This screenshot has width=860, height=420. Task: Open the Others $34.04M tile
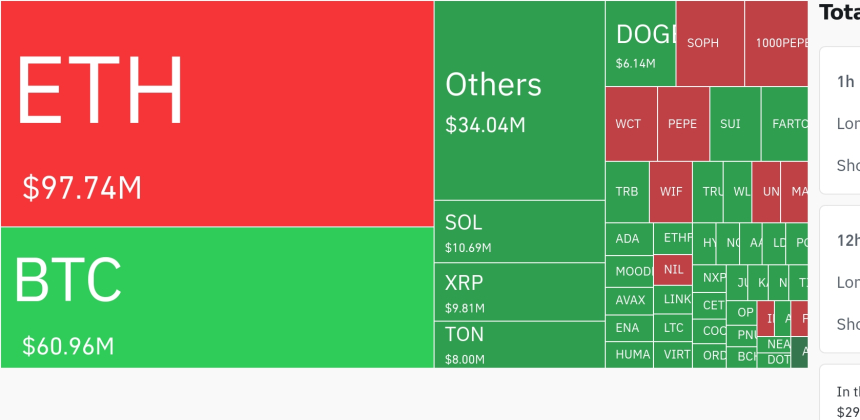tap(520, 100)
